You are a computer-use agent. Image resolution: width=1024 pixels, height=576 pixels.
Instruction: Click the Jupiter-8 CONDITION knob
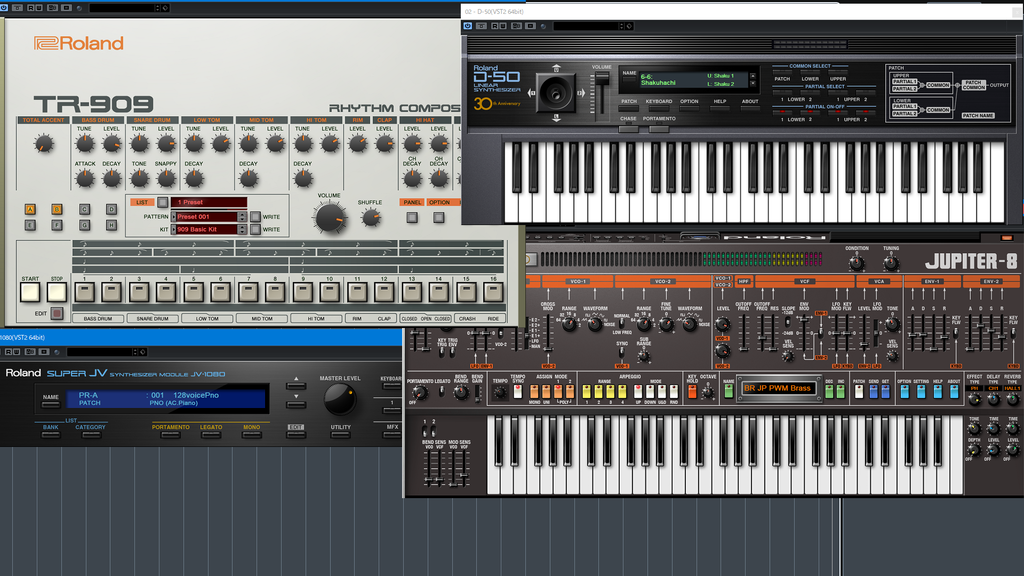[857, 263]
